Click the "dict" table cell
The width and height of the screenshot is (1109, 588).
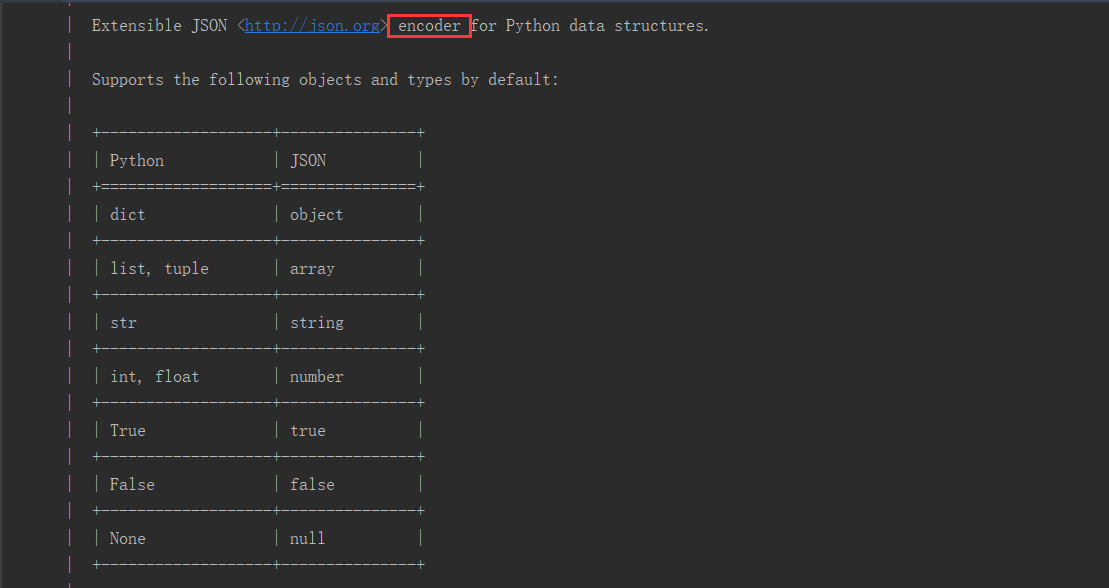pos(128,215)
